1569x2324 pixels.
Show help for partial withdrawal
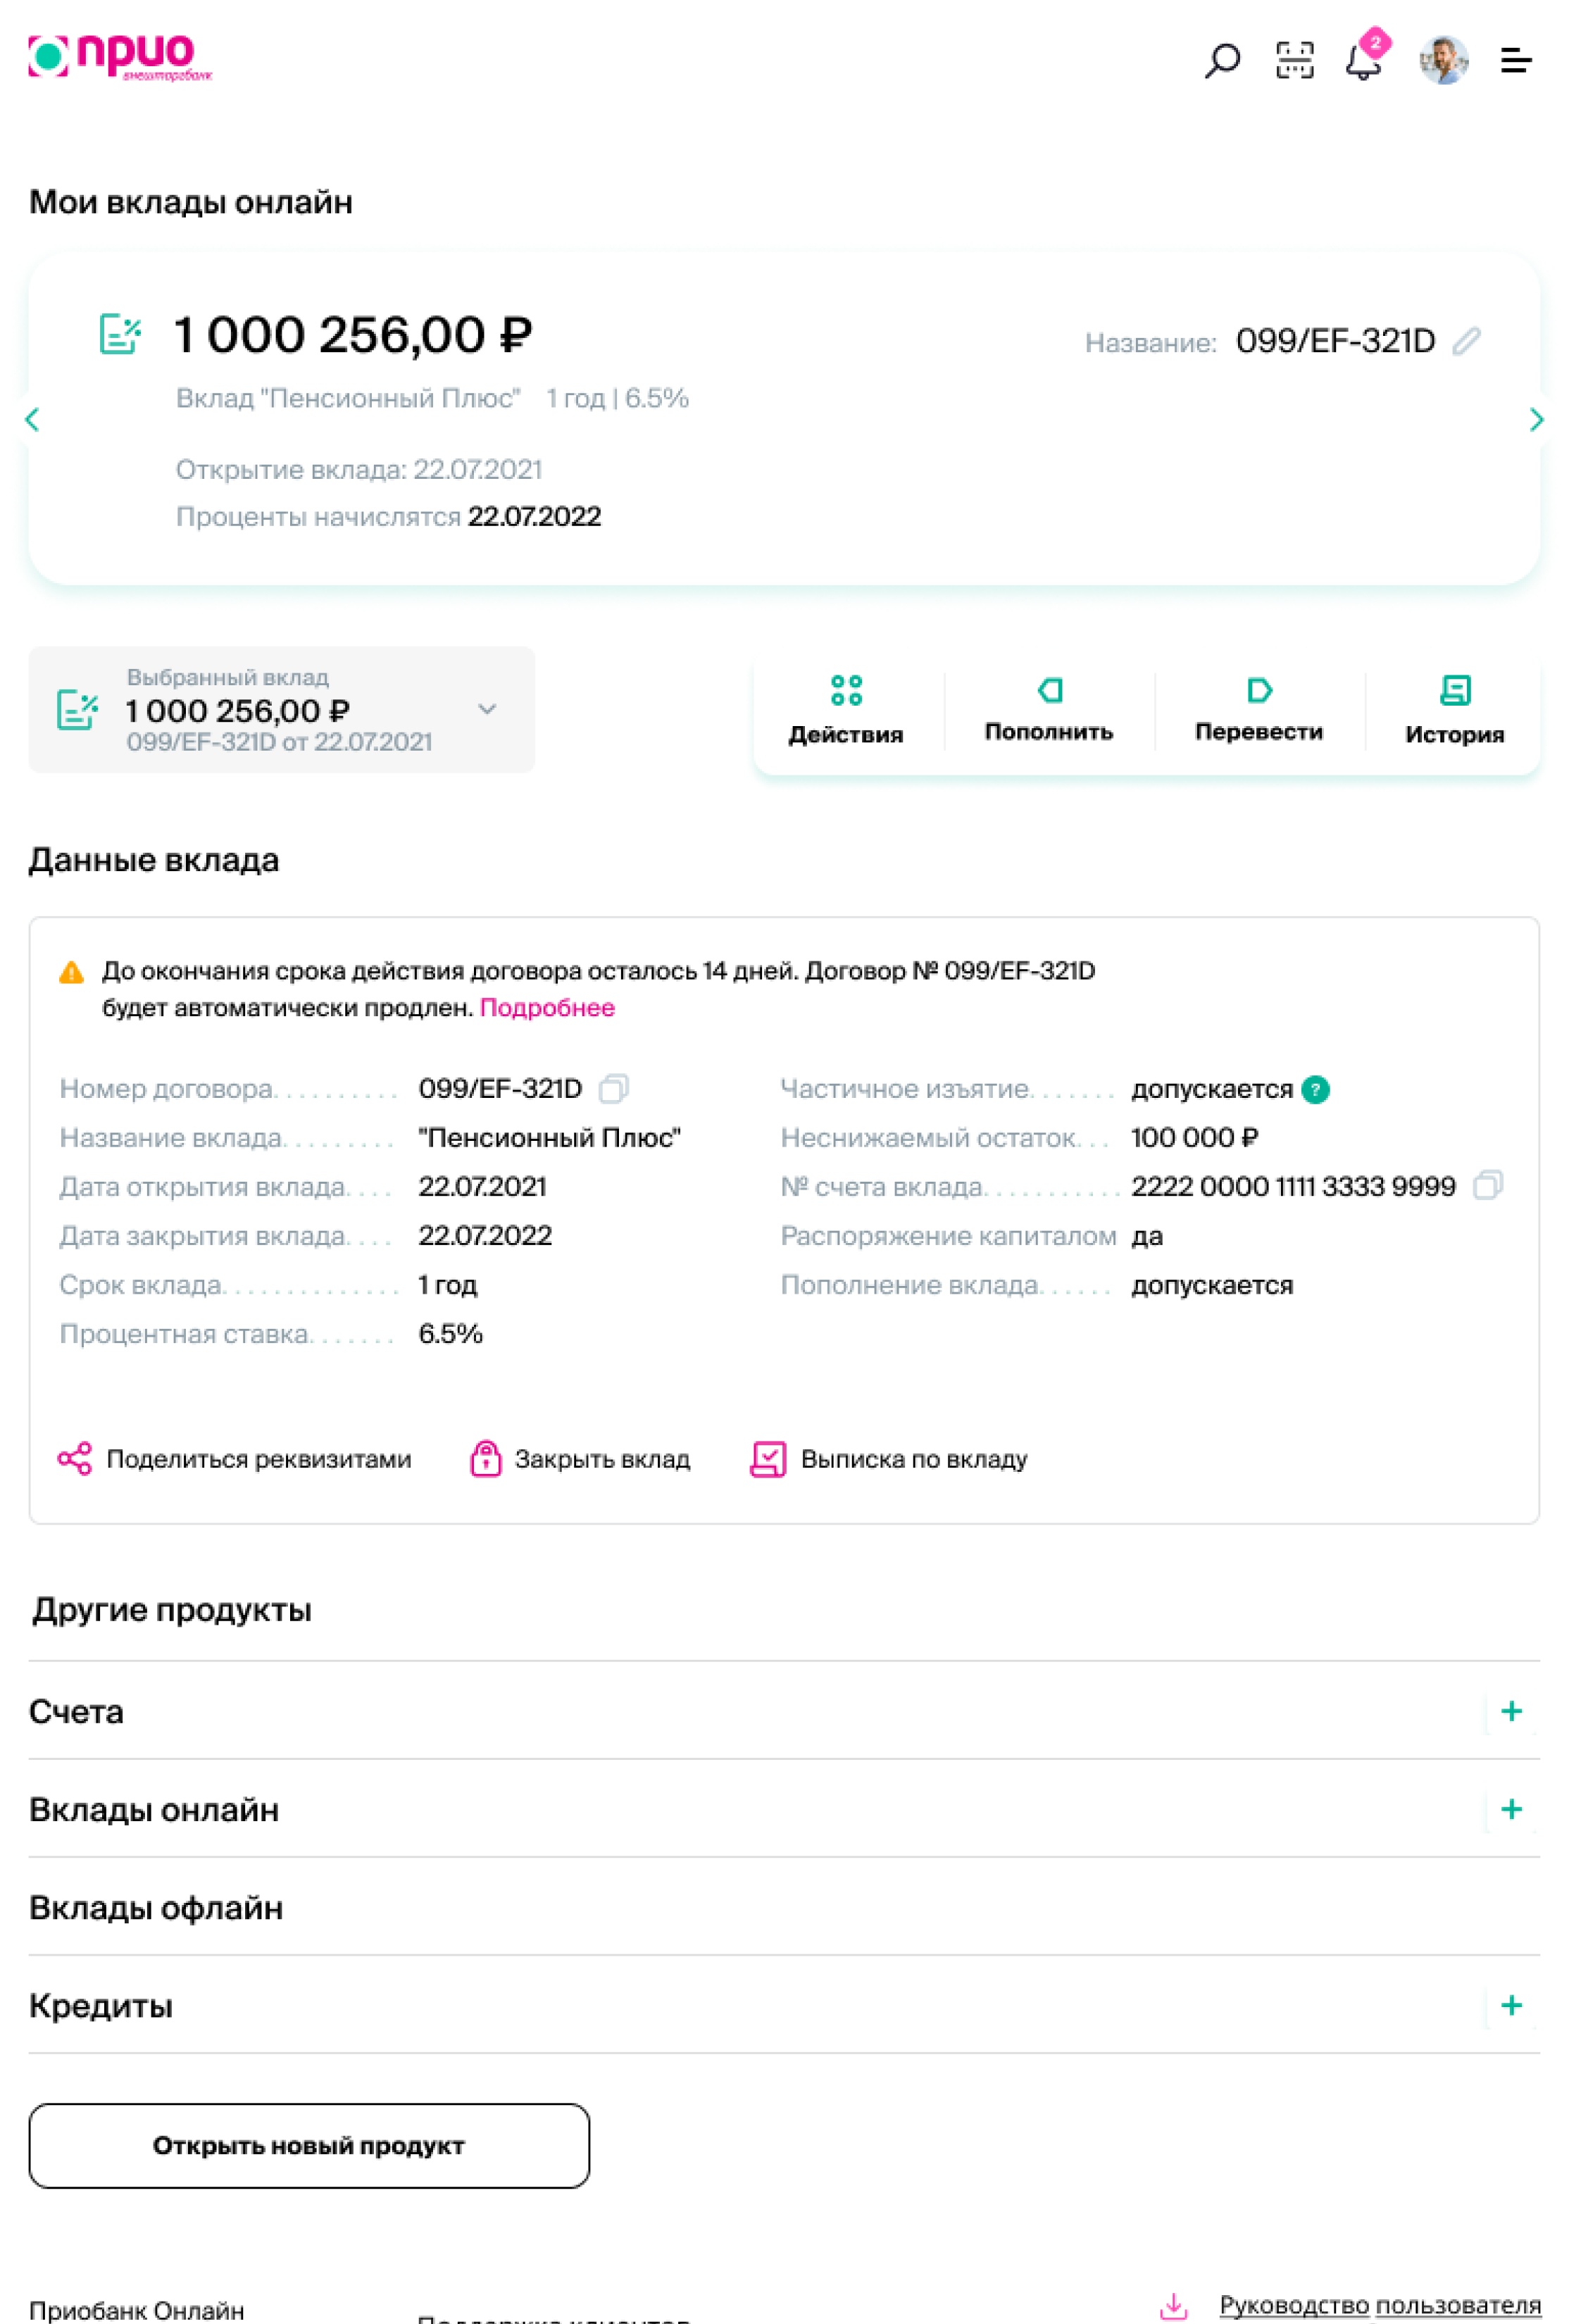tap(1315, 1089)
